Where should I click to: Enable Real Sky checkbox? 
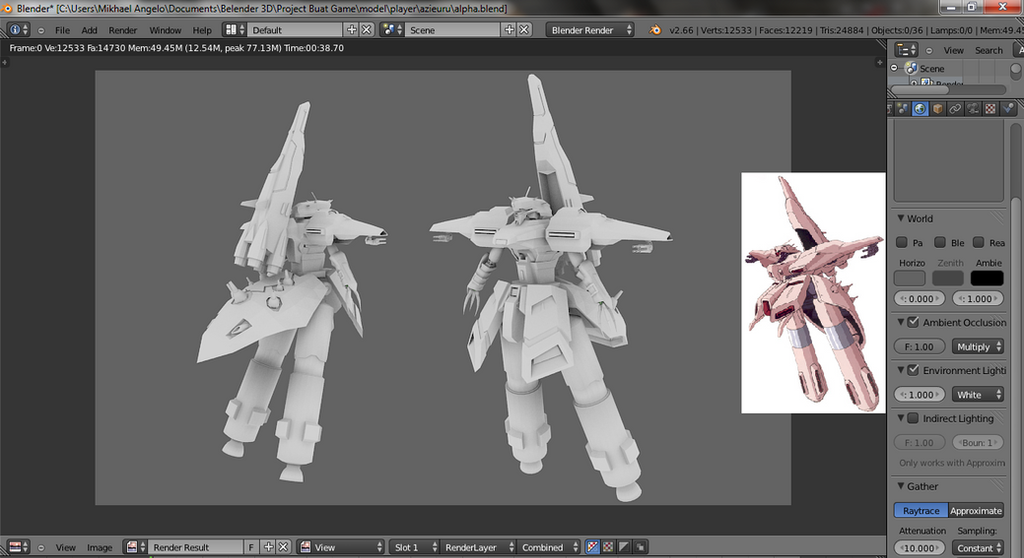pyautogui.click(x=978, y=242)
